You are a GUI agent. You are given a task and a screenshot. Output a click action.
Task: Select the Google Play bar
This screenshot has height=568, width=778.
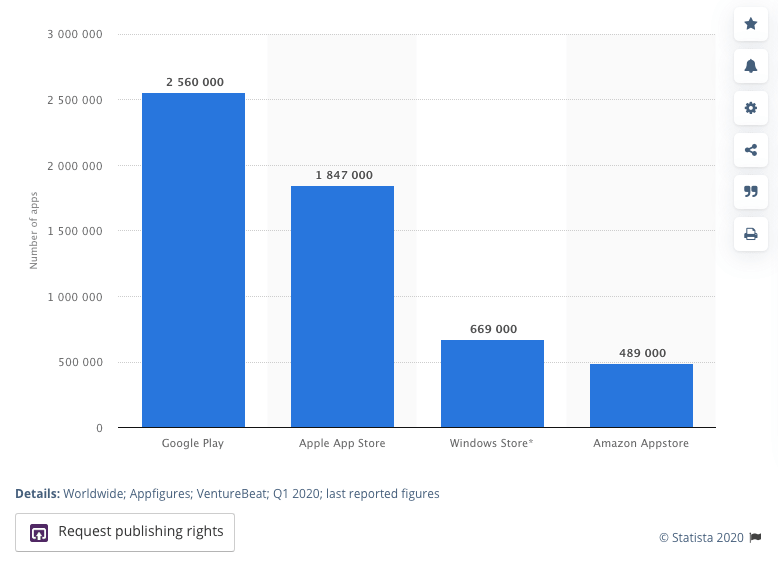tap(194, 260)
